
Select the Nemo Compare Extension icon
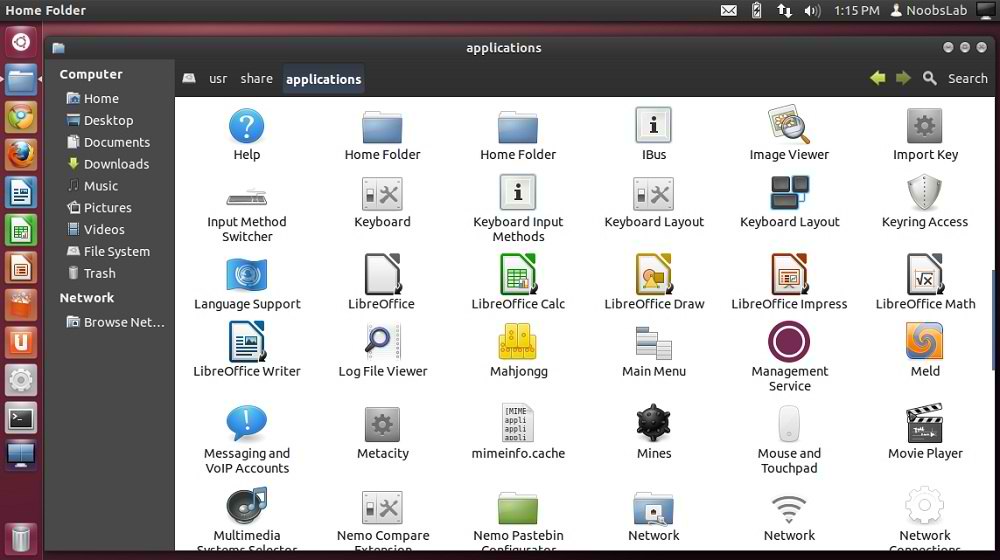point(382,508)
